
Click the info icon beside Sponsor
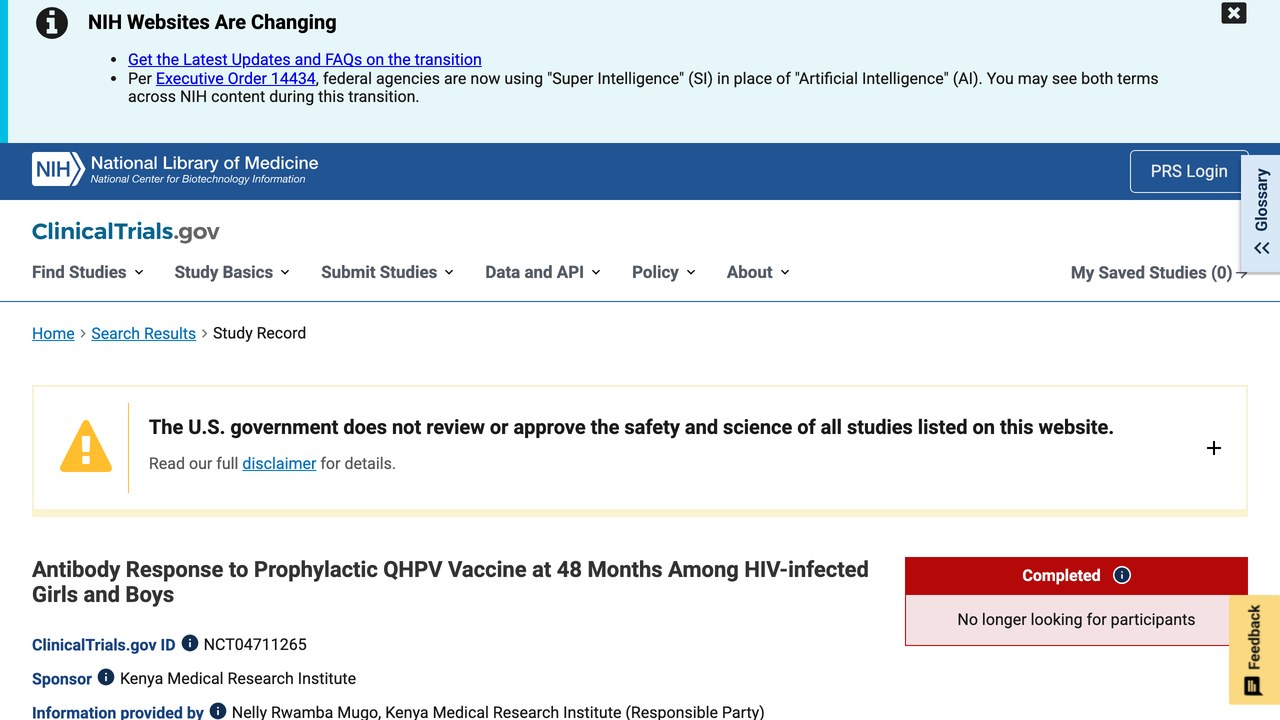tap(106, 678)
